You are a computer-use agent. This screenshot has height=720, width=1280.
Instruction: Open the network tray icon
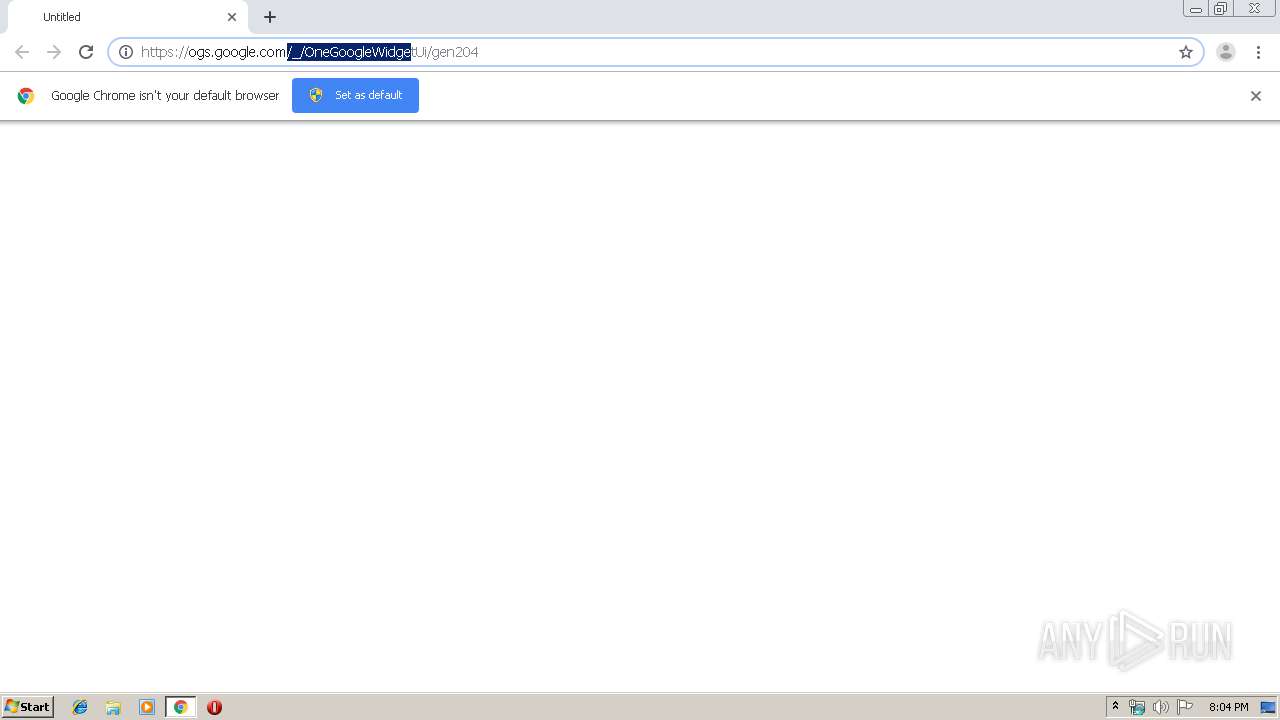click(x=1137, y=707)
